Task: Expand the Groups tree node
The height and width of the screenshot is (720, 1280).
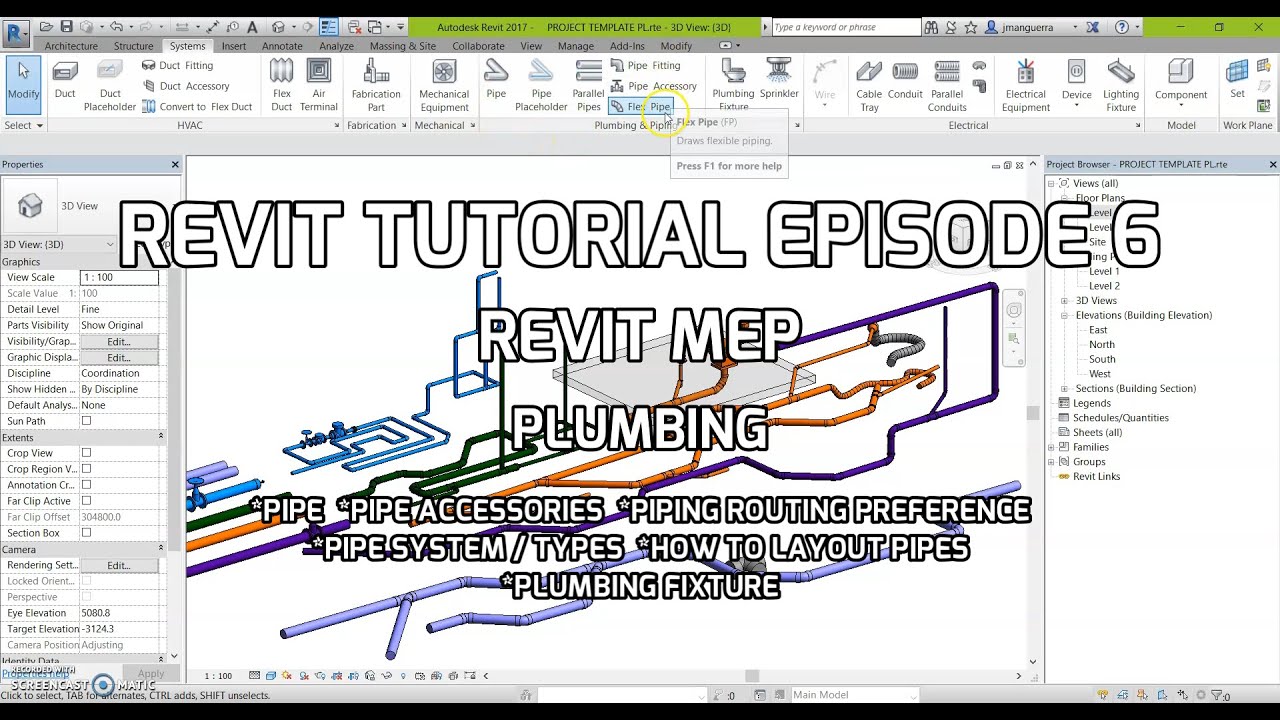Action: tap(1052, 462)
